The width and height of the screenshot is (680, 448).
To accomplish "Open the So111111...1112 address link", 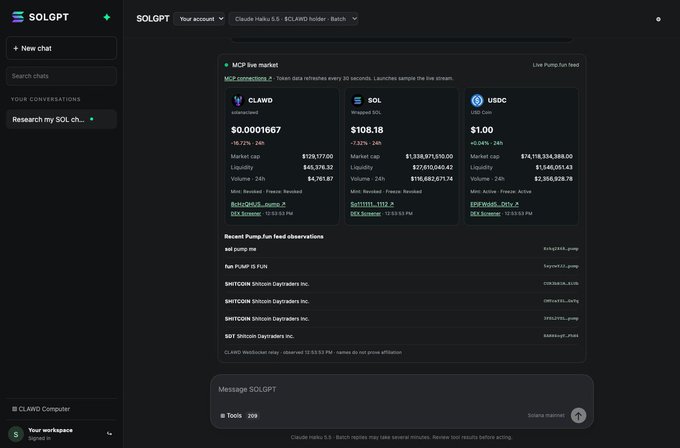I will pos(372,204).
